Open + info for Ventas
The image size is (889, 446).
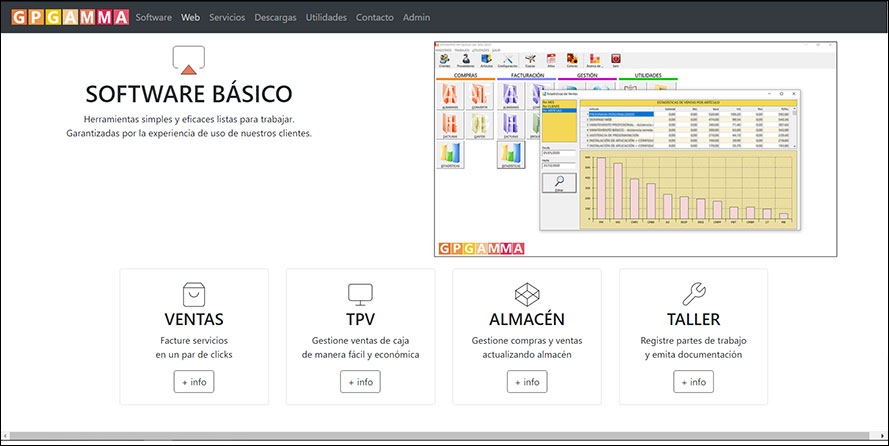(194, 382)
